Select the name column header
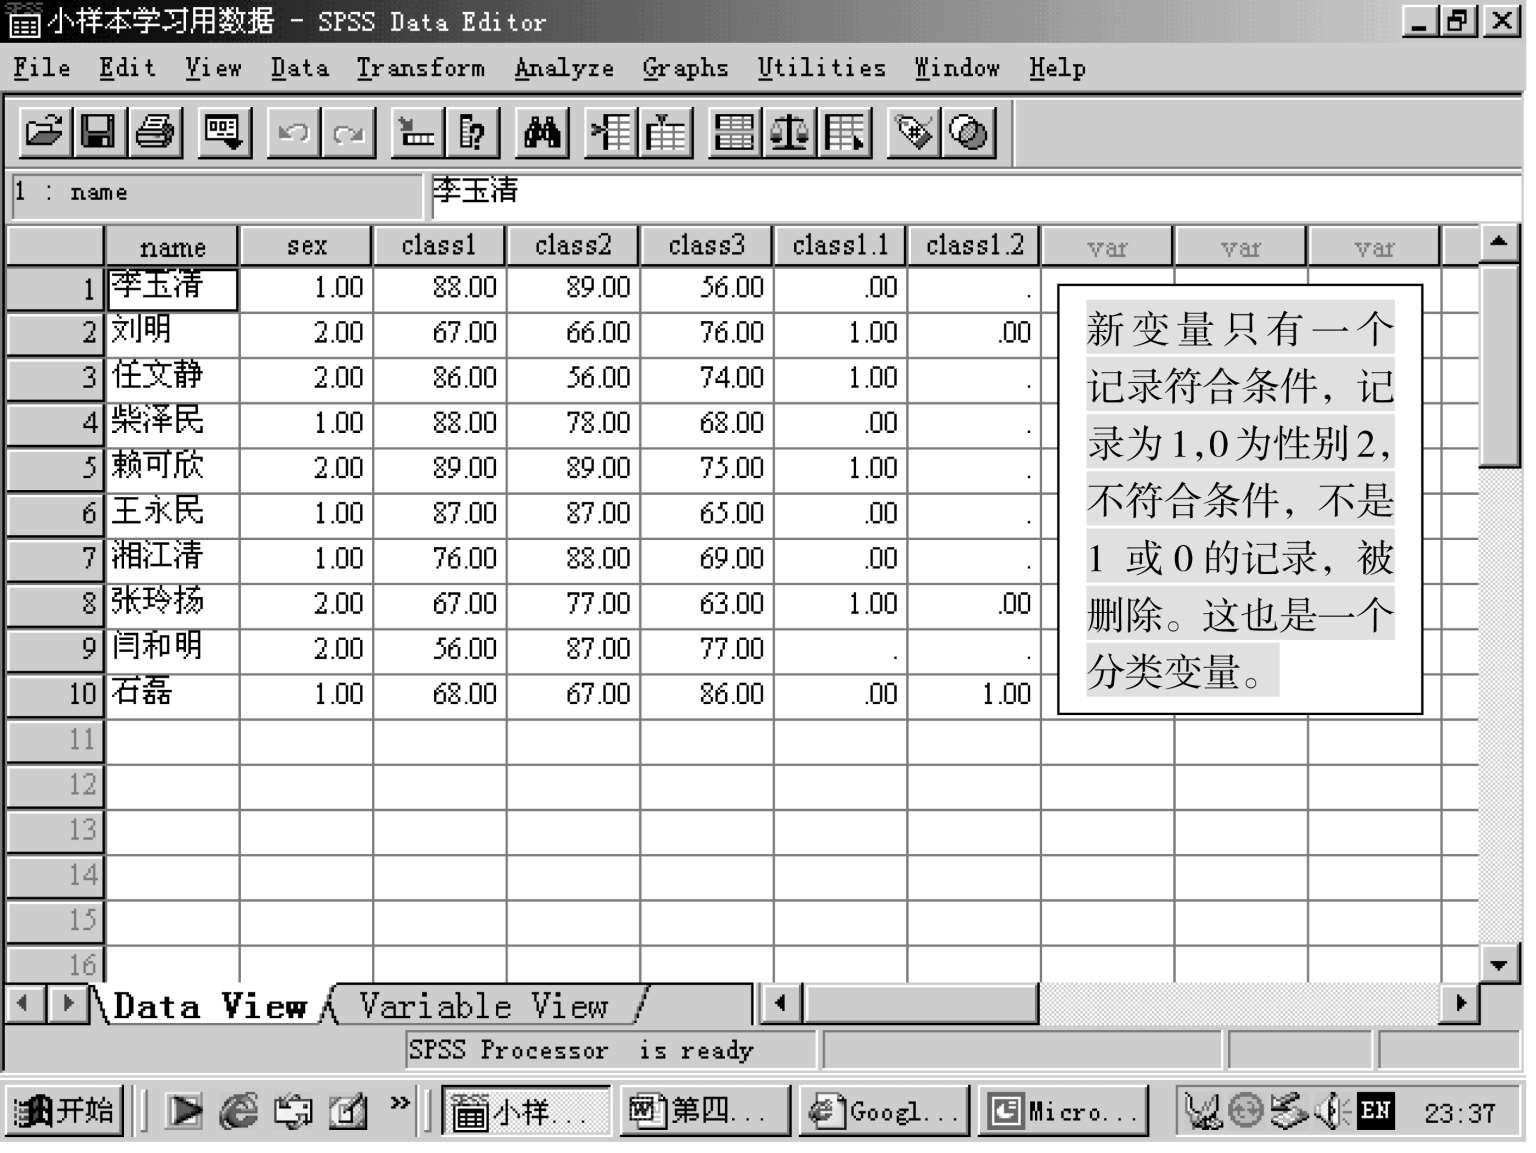 click(172, 246)
